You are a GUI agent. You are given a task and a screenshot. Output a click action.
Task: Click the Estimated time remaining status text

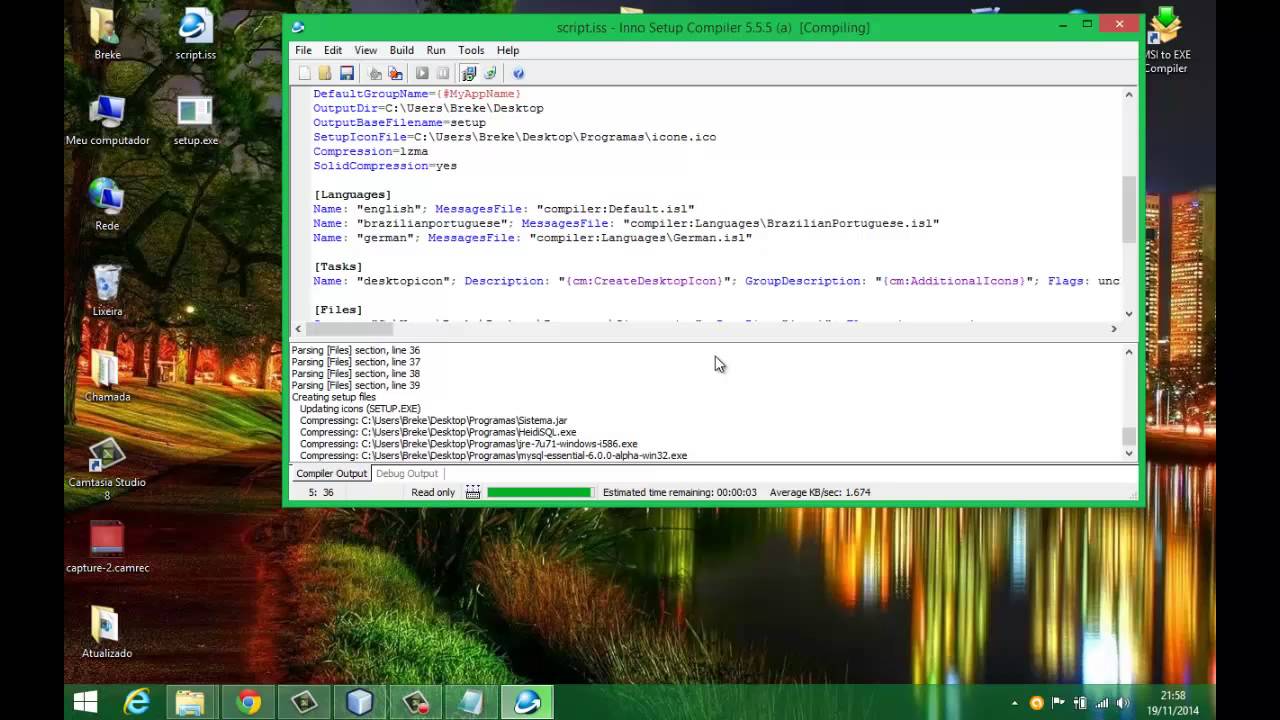click(680, 492)
